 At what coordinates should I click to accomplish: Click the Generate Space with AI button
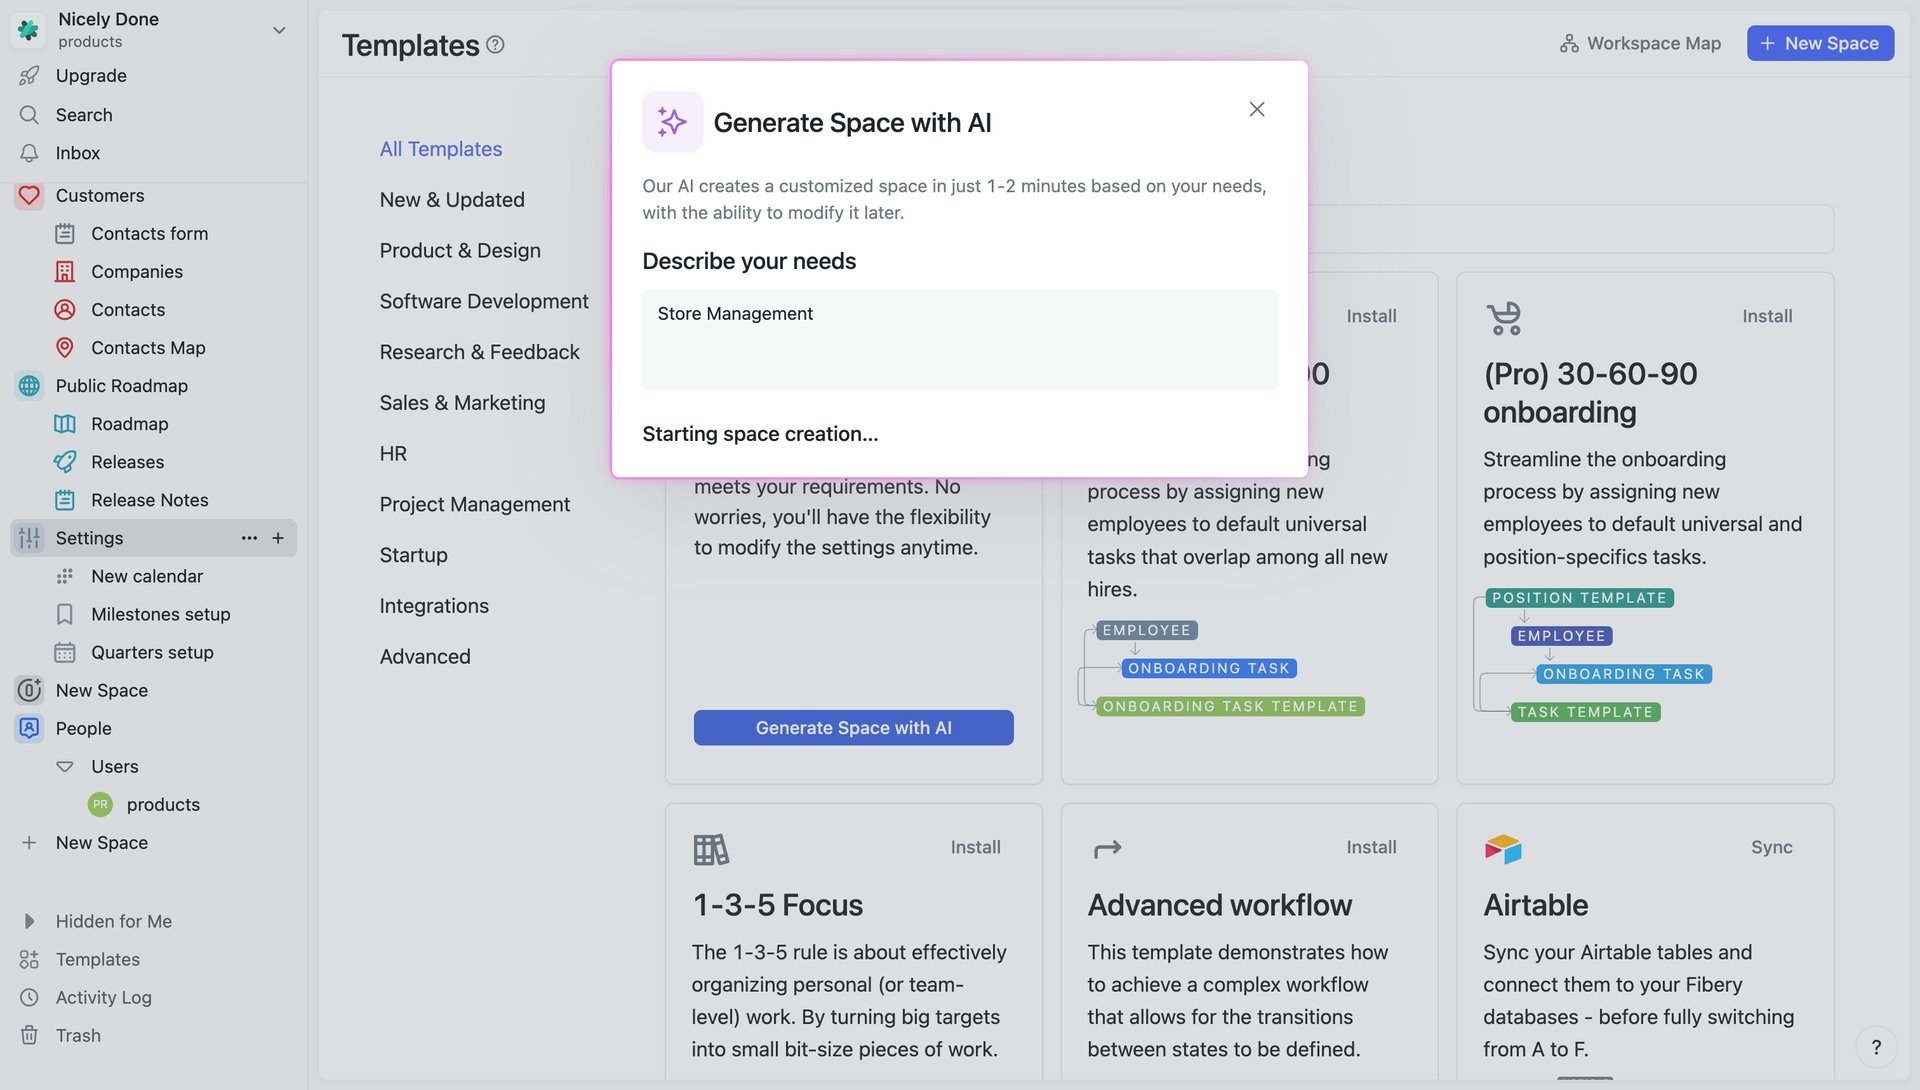tap(852, 727)
